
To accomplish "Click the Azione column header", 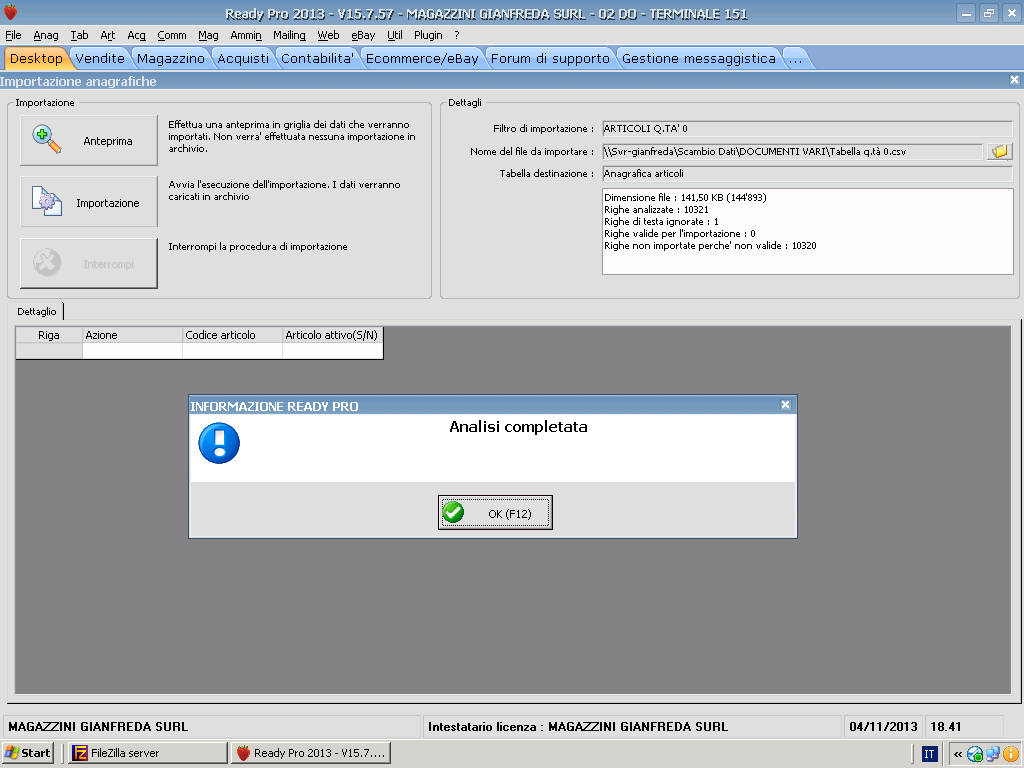I will pos(132,335).
